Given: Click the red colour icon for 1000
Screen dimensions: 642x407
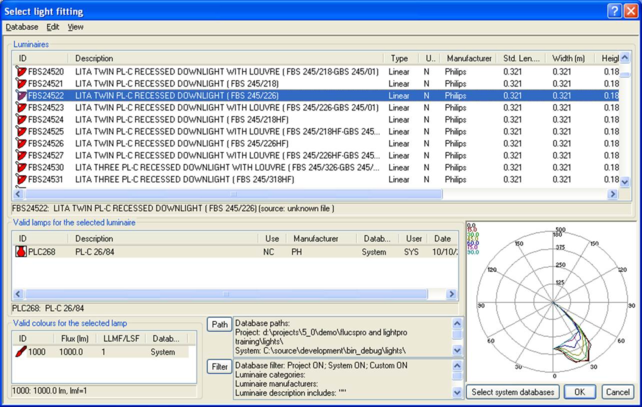Looking at the screenshot, I should [x=21, y=352].
